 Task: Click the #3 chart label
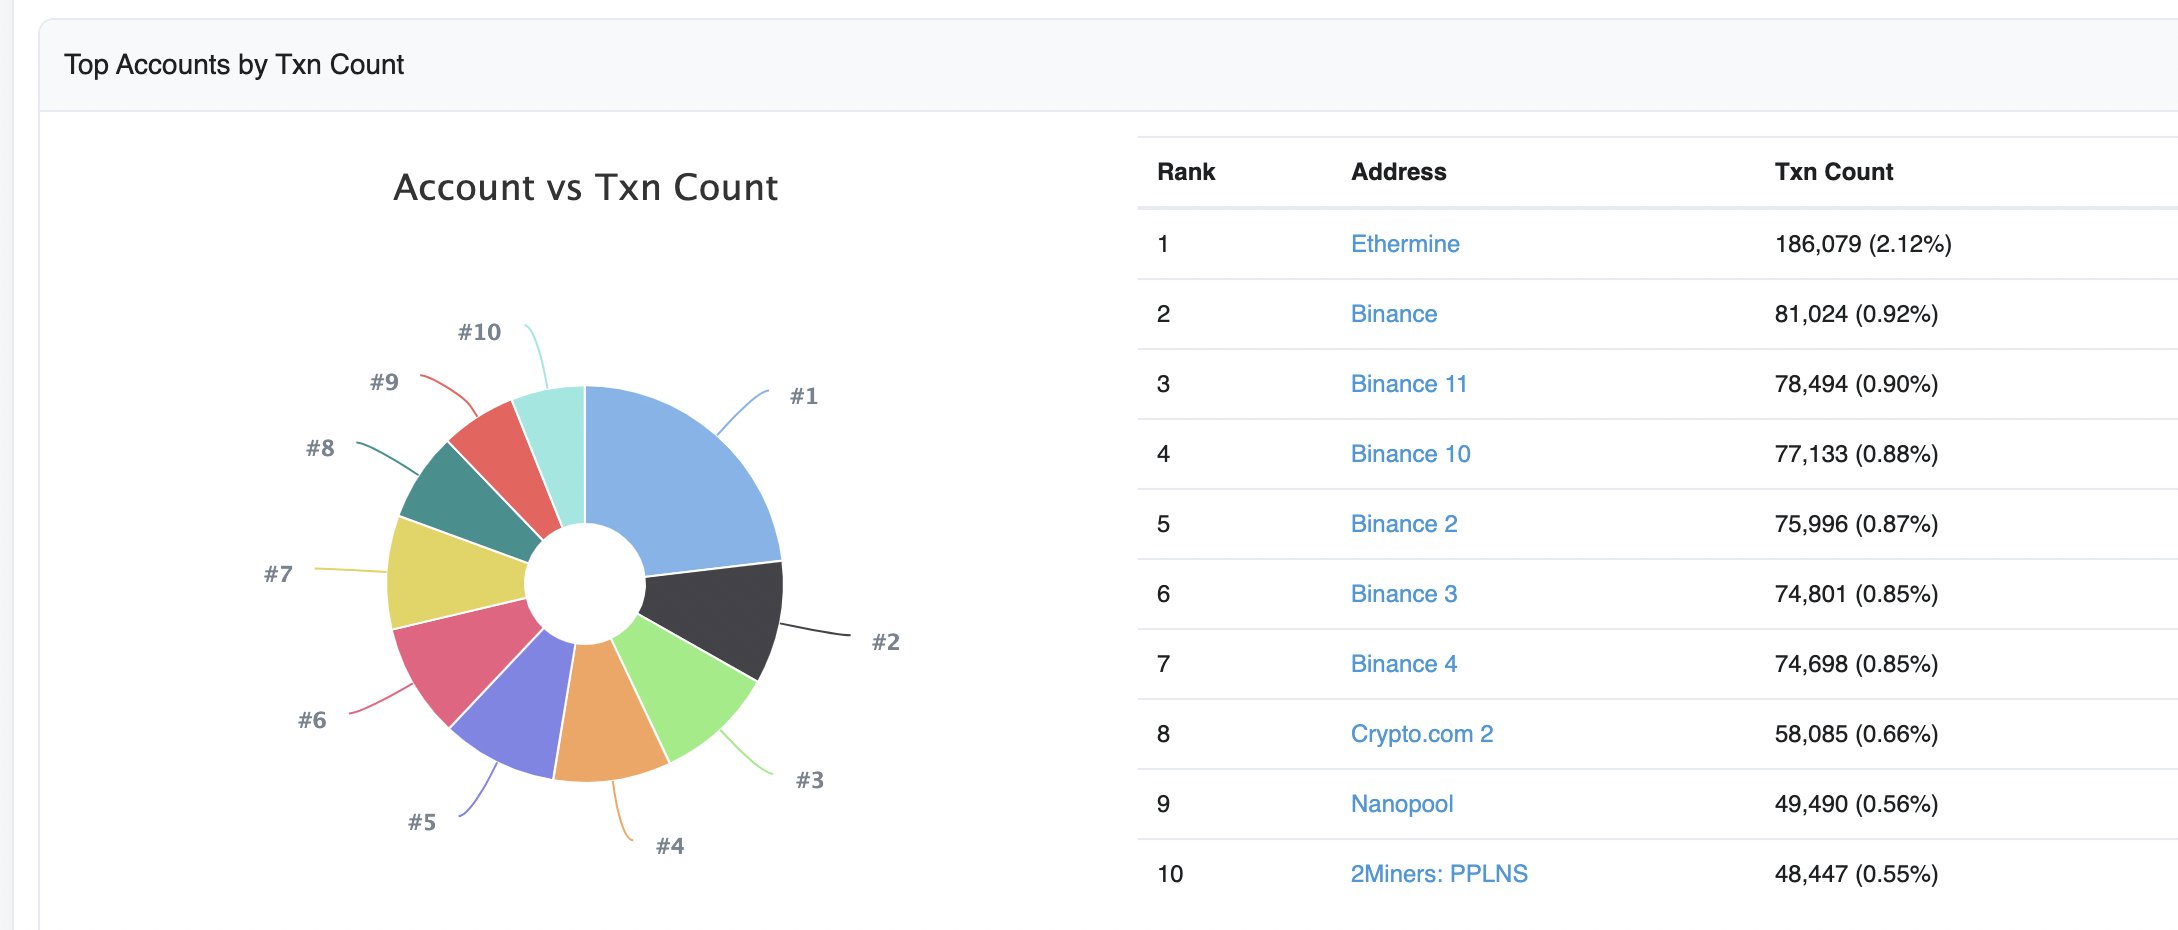(810, 780)
